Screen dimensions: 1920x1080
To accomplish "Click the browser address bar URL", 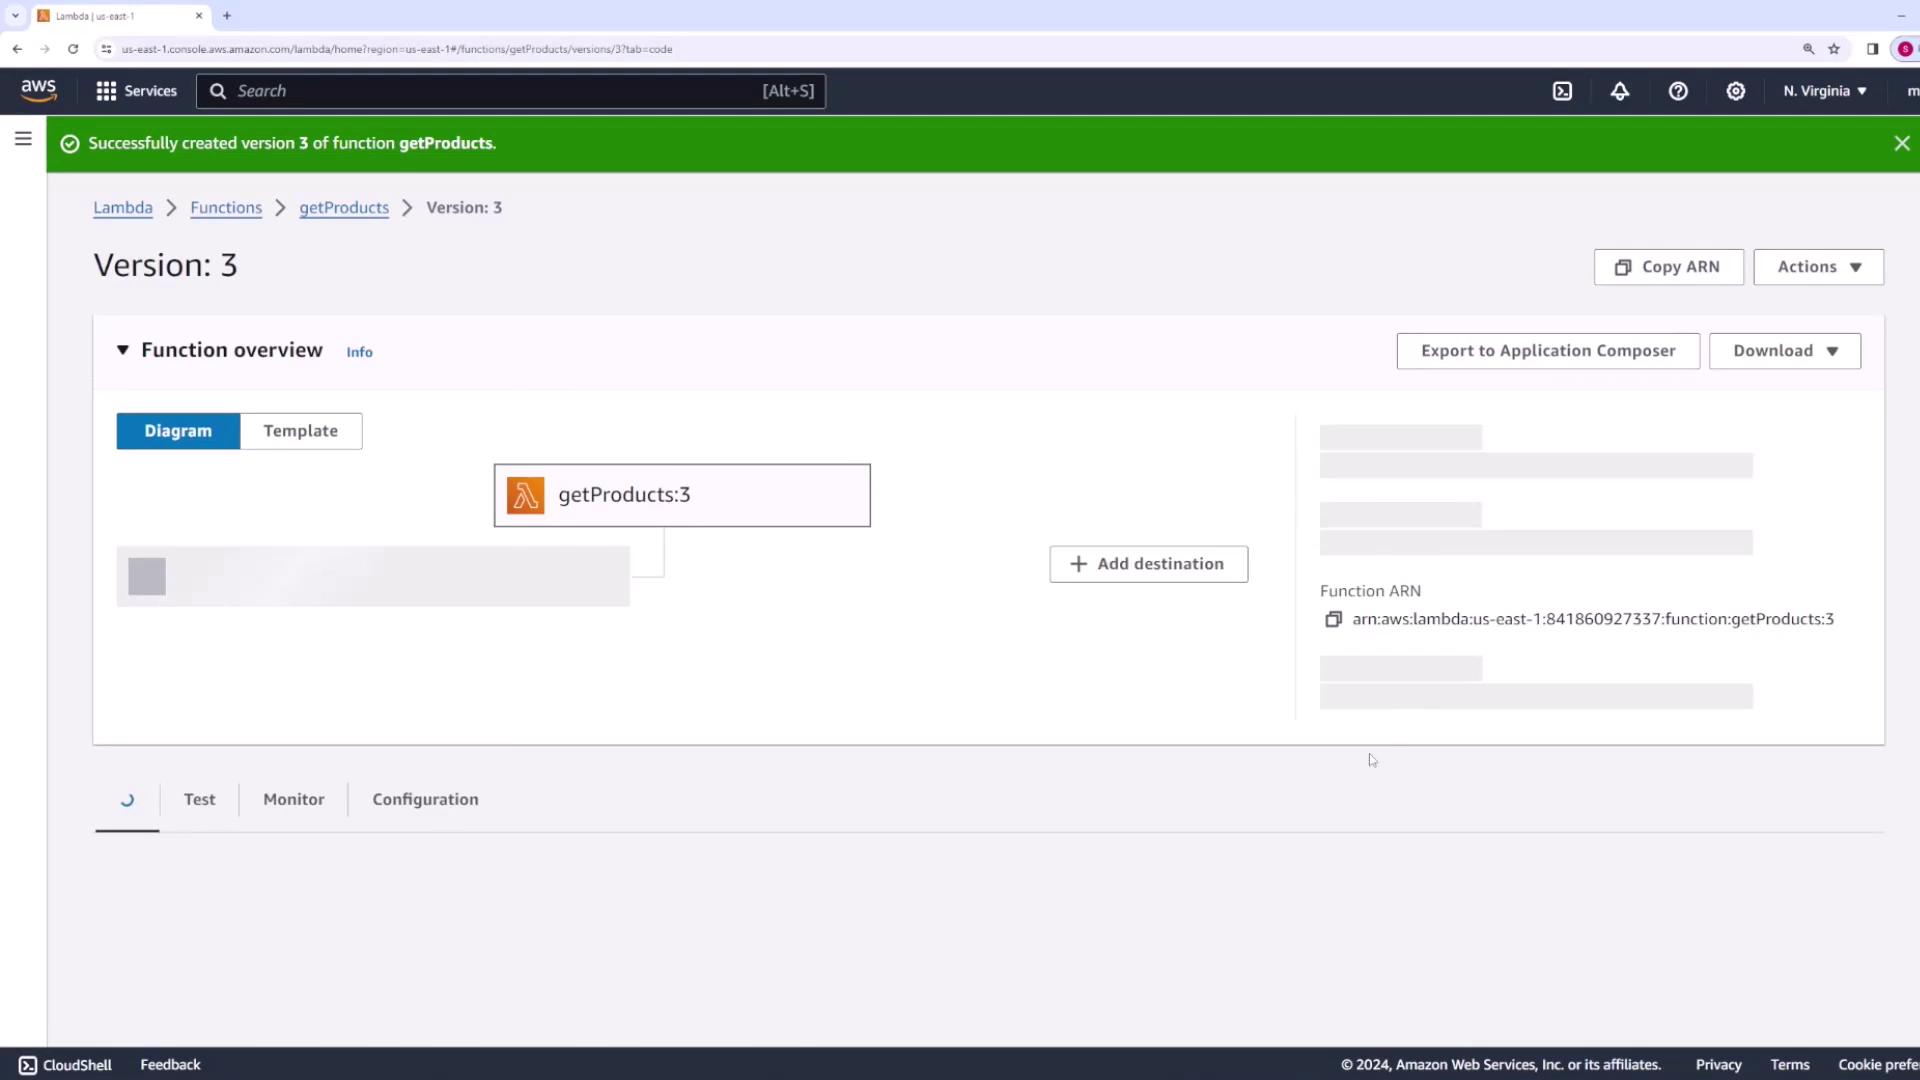I will pos(396,49).
